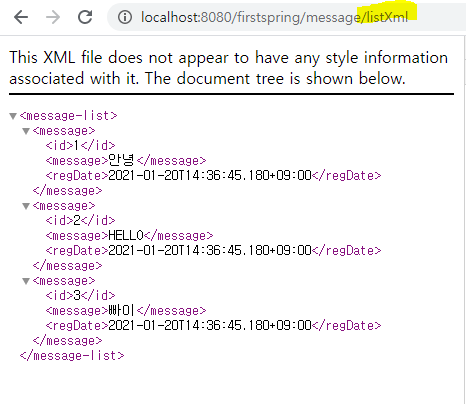Viewport: 466px width, 404px height.
Task: Select the closing </message> tag after id 3
Action: coord(67,341)
